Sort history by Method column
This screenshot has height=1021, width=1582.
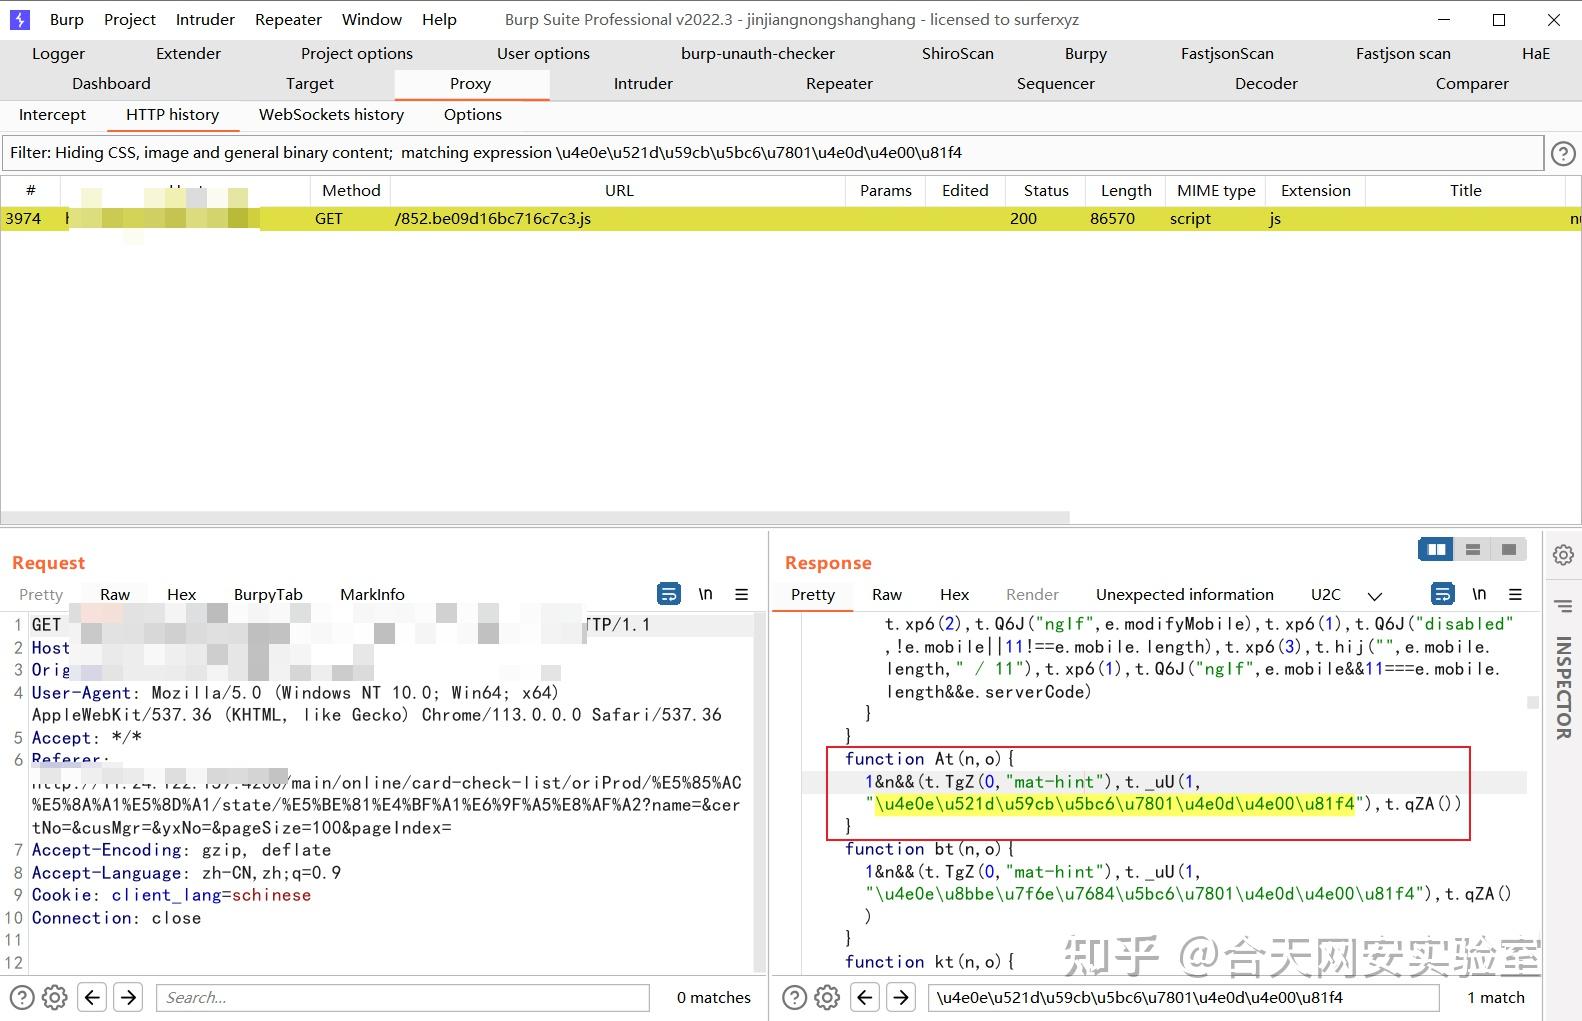[351, 190]
